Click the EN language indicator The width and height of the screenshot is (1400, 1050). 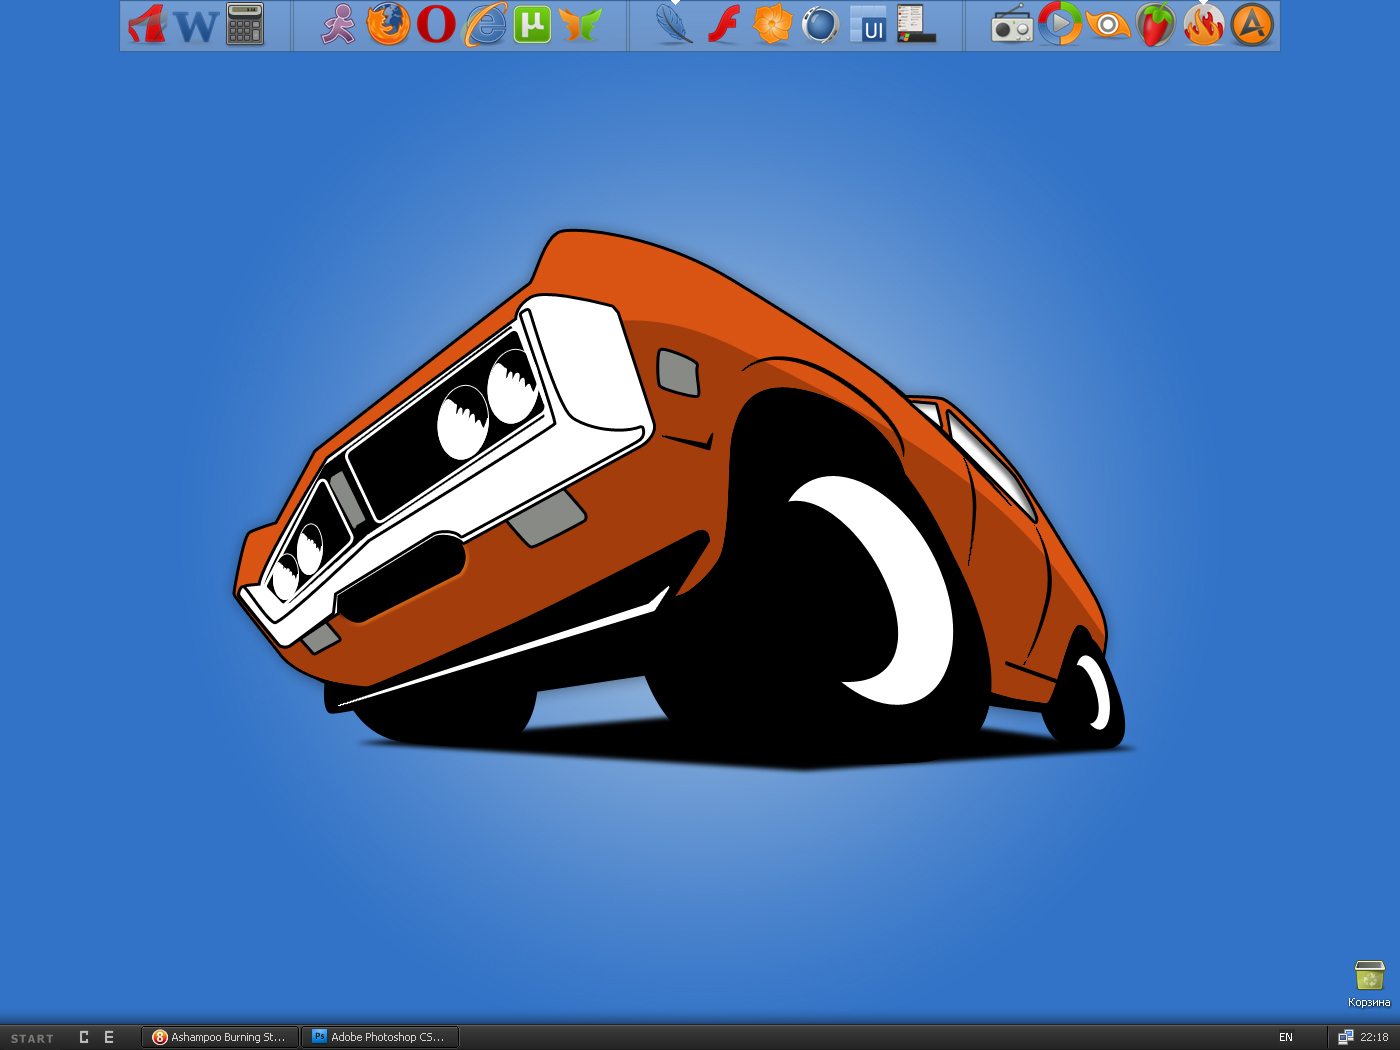(x=1286, y=1037)
